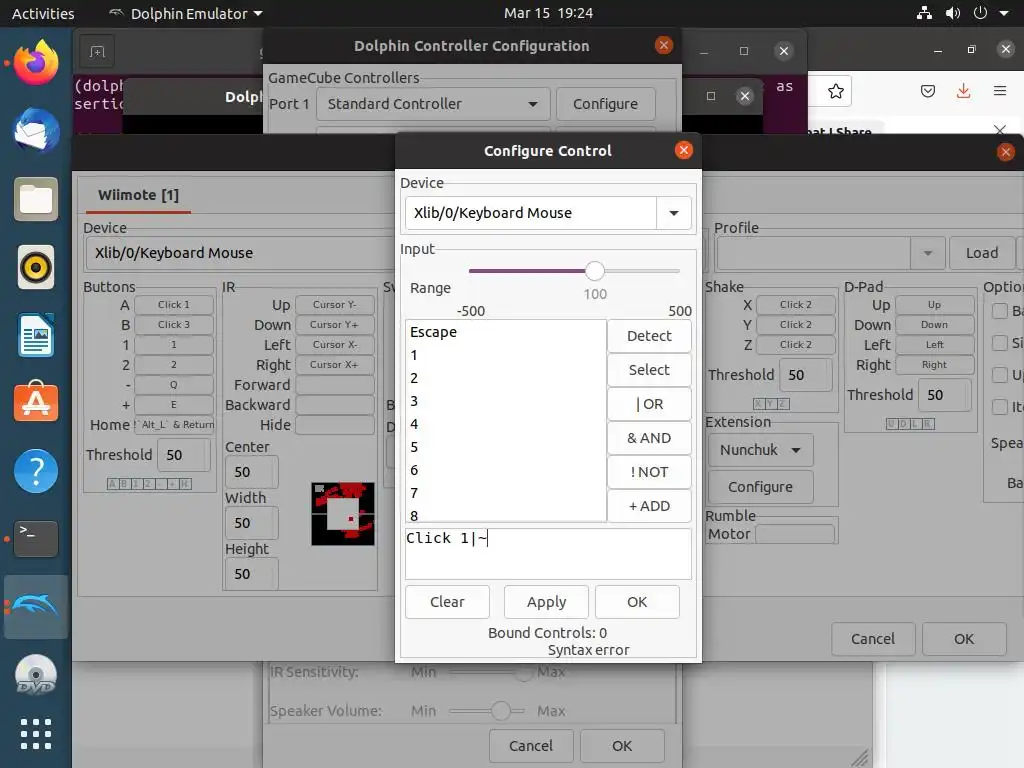Open the Dolphin Emulator app menu
The image size is (1024, 768).
pos(185,13)
